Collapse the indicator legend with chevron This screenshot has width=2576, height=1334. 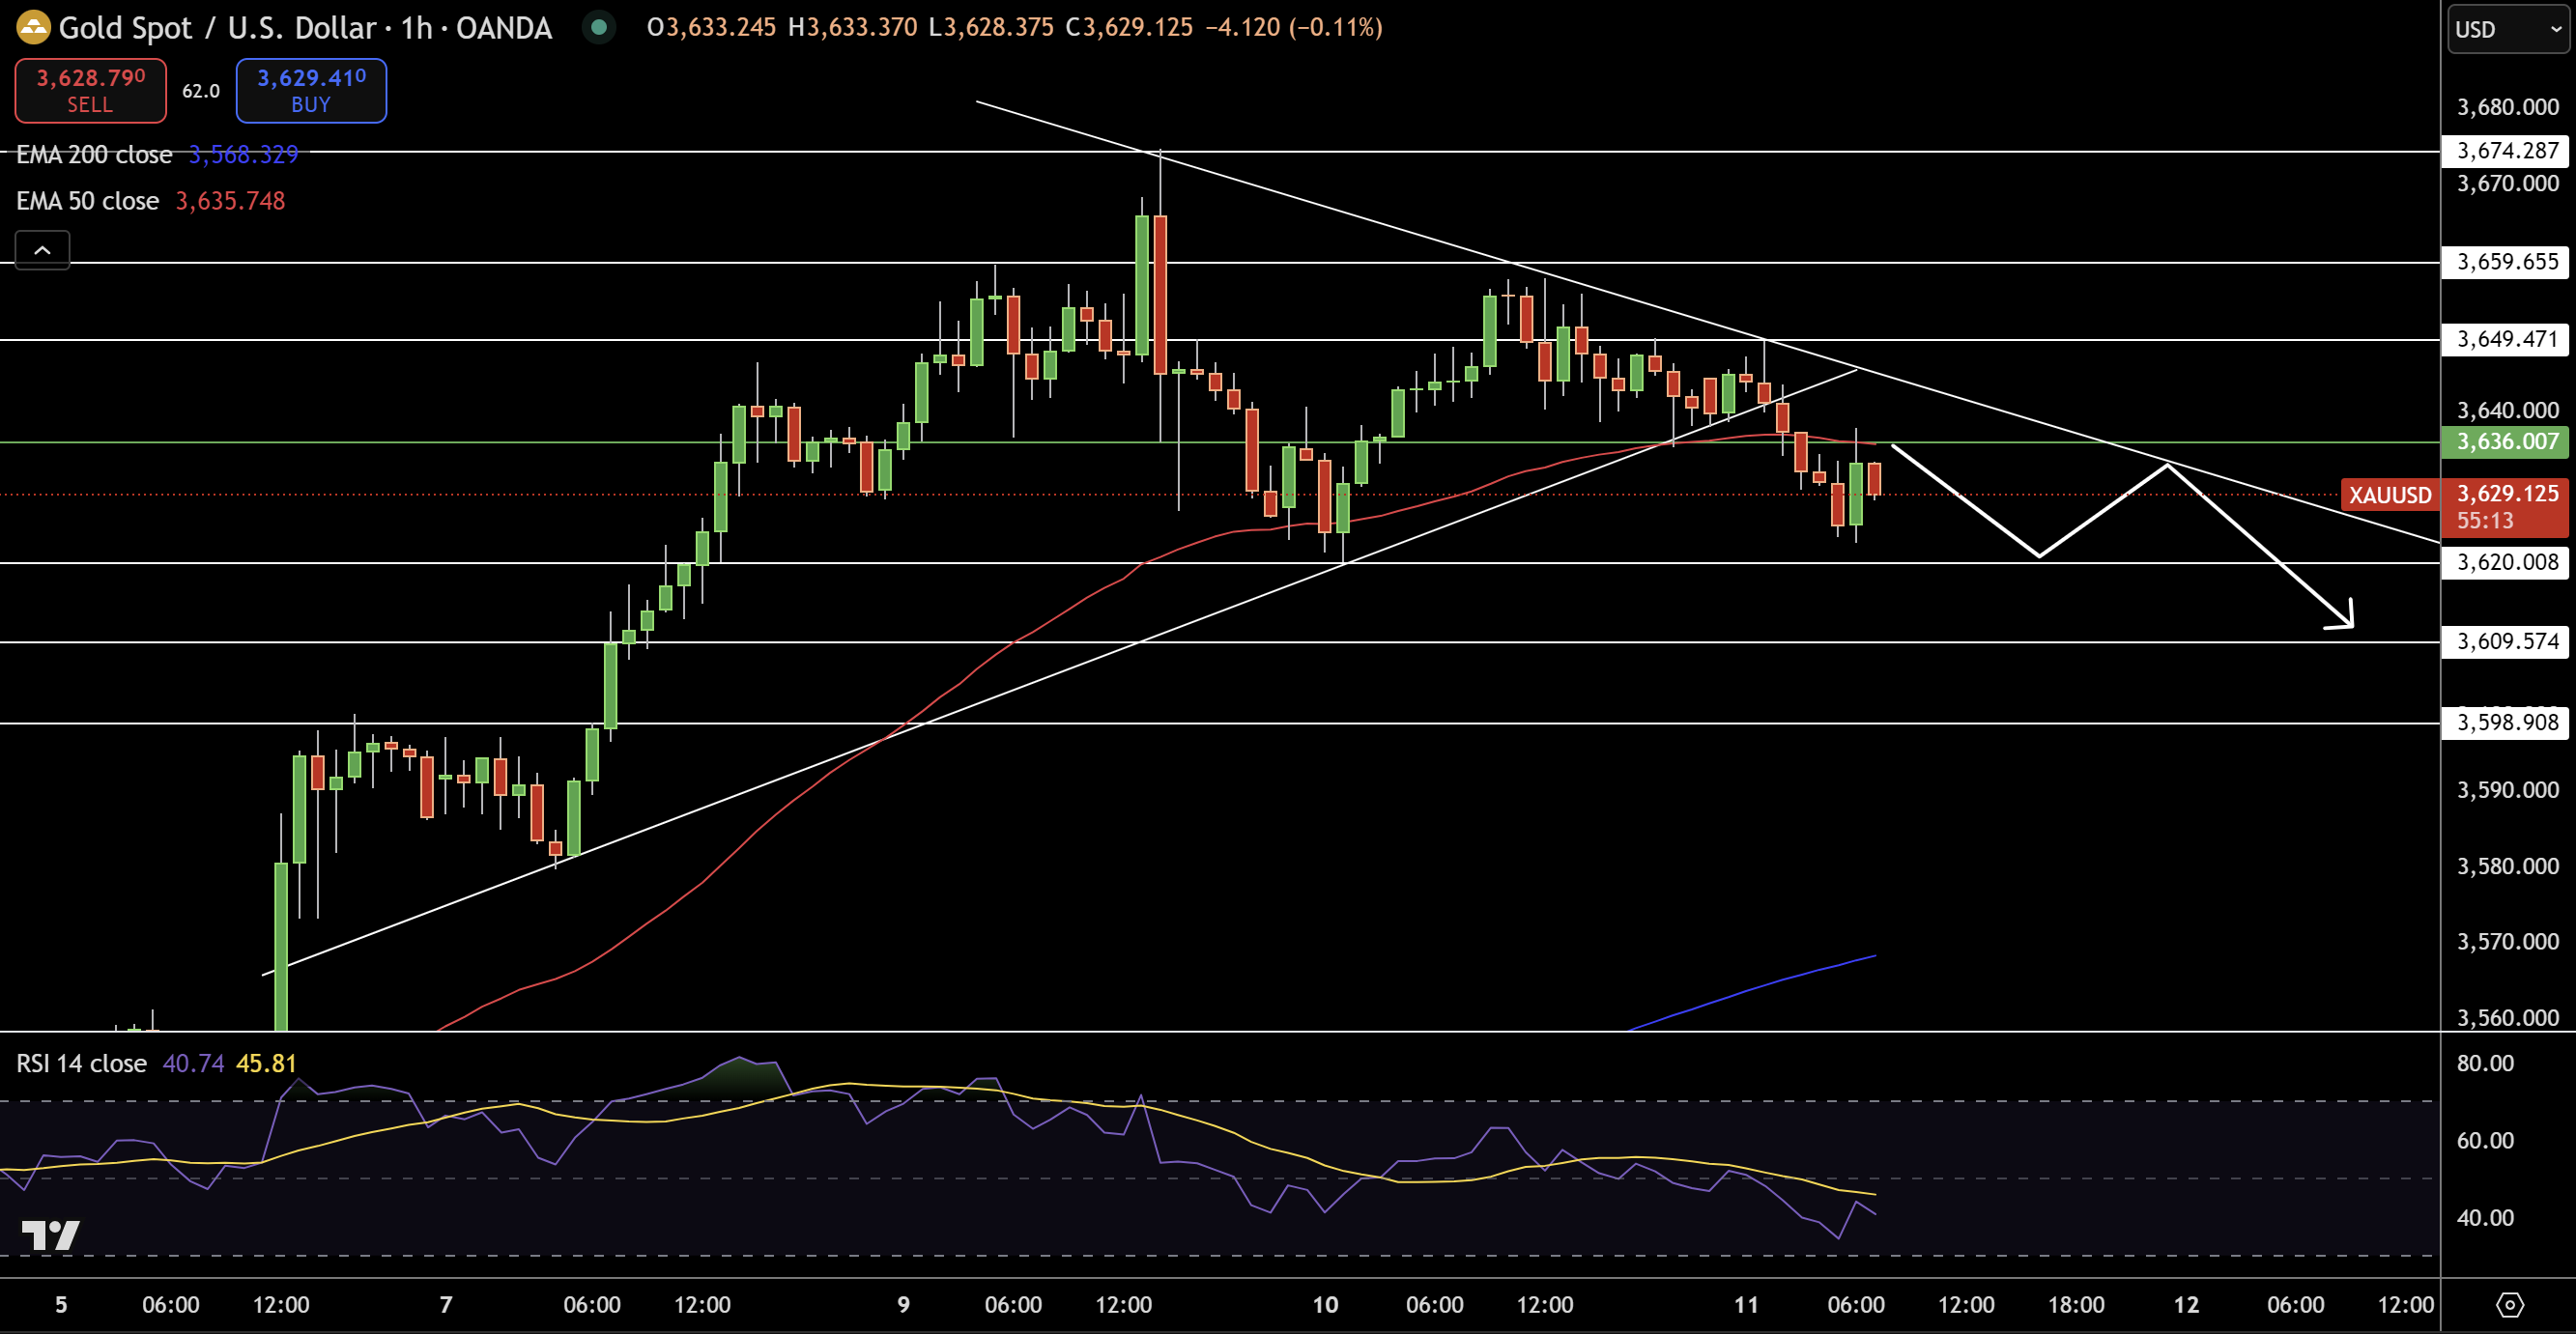point(42,250)
